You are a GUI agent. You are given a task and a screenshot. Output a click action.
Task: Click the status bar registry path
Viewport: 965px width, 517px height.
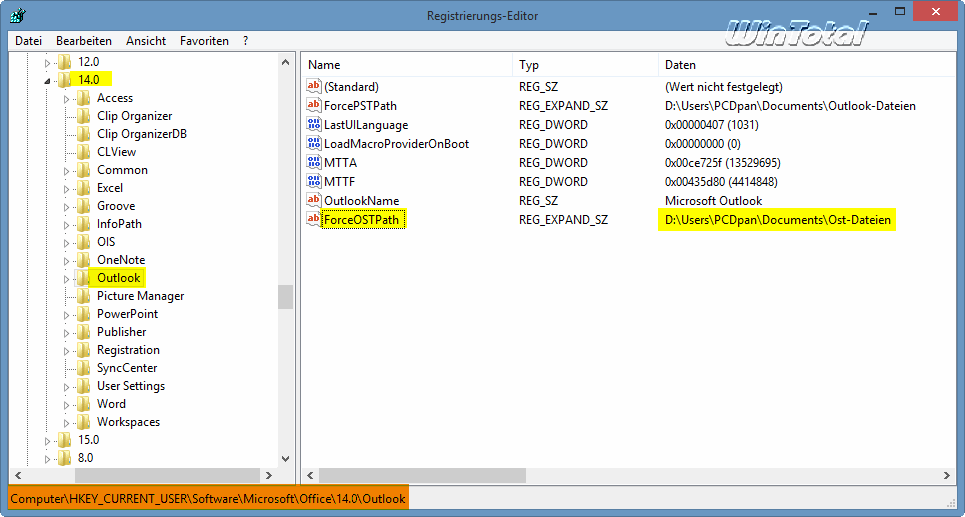click(x=208, y=499)
